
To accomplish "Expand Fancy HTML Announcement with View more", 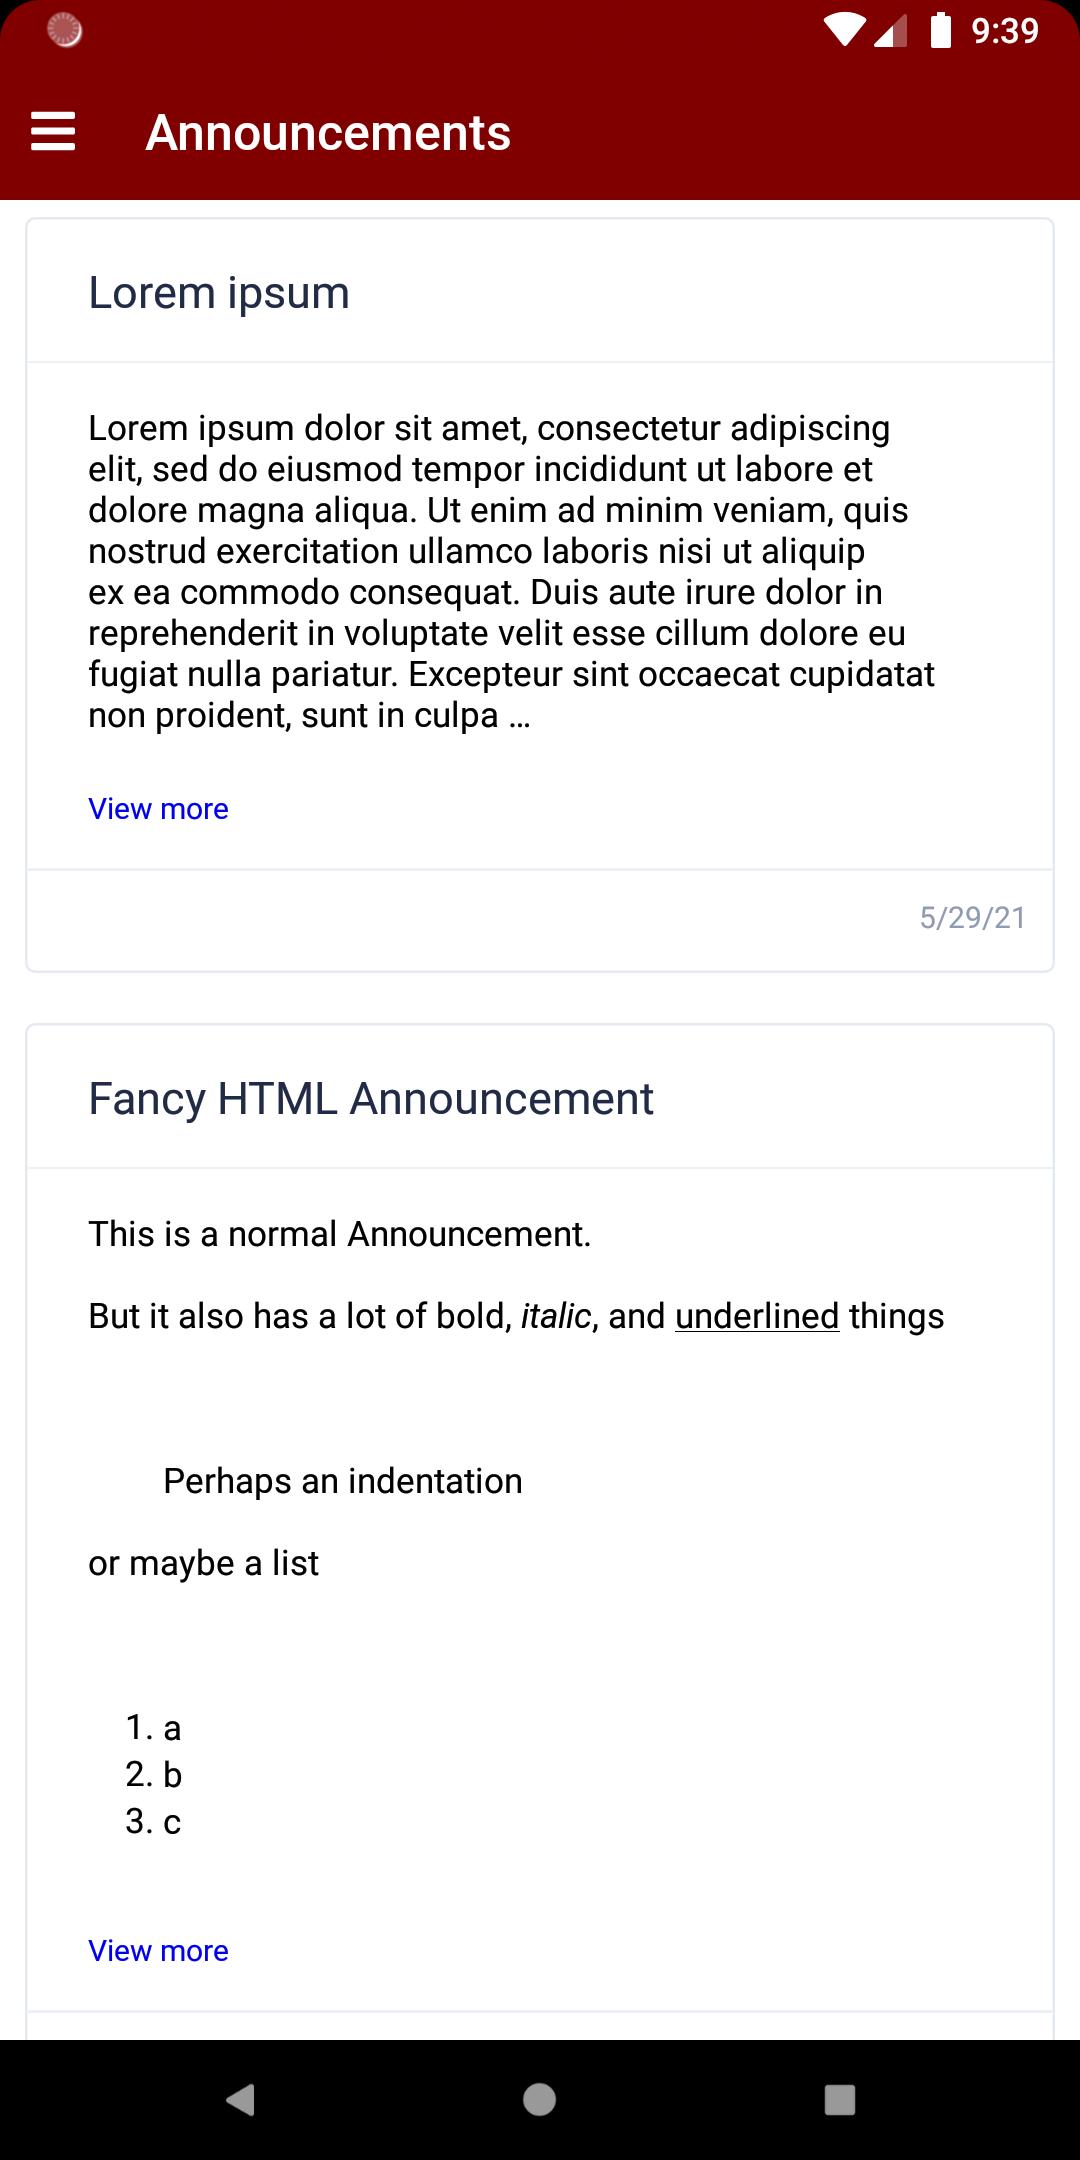I will click(x=158, y=1950).
